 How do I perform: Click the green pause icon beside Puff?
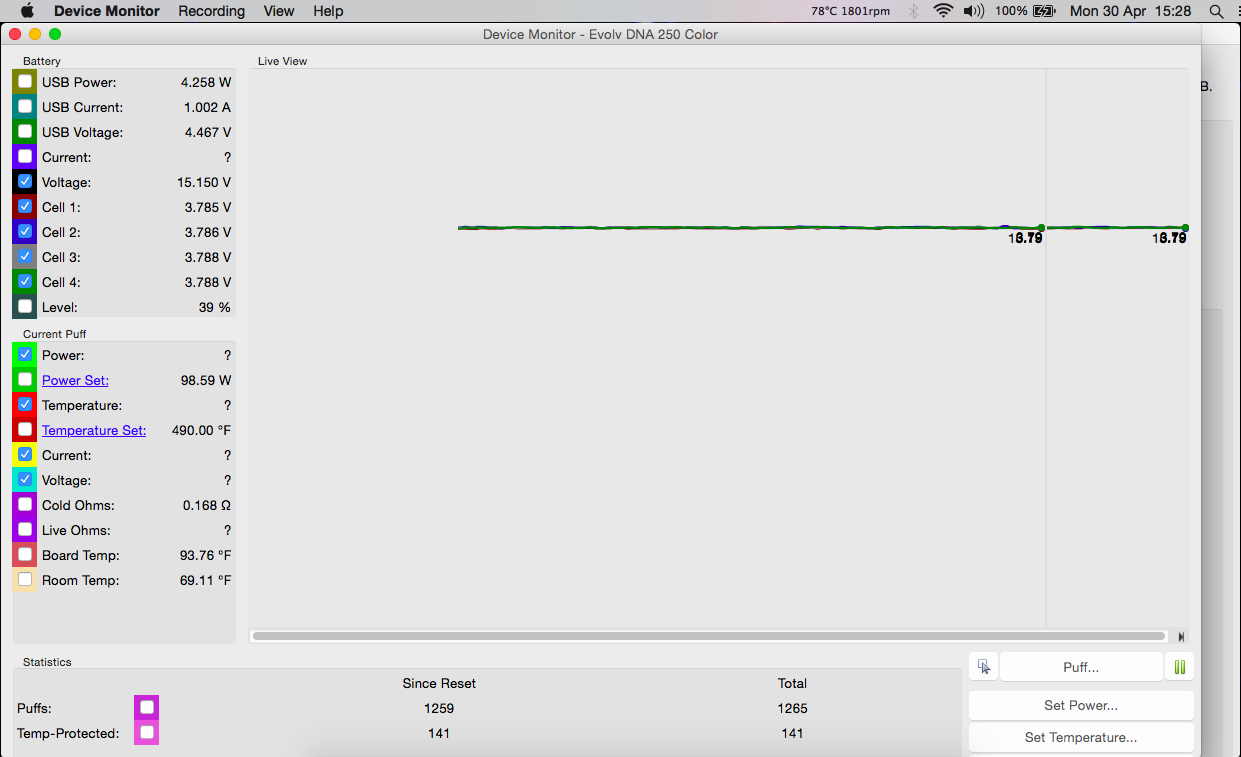tap(1179, 667)
